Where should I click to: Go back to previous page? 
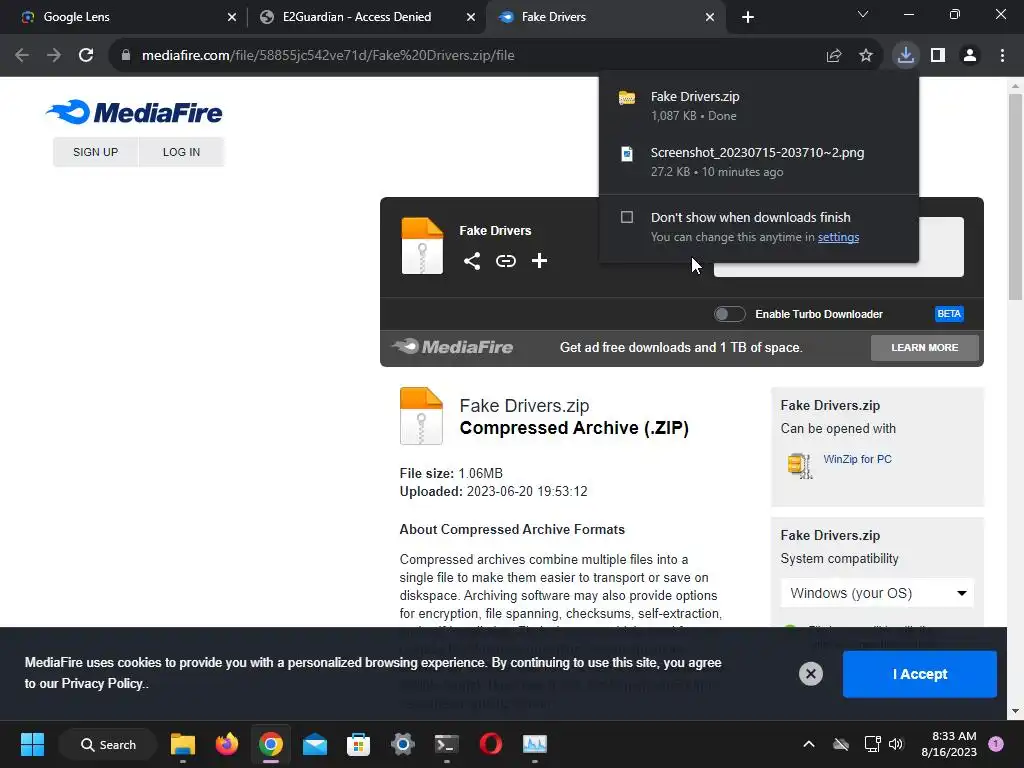coord(22,55)
